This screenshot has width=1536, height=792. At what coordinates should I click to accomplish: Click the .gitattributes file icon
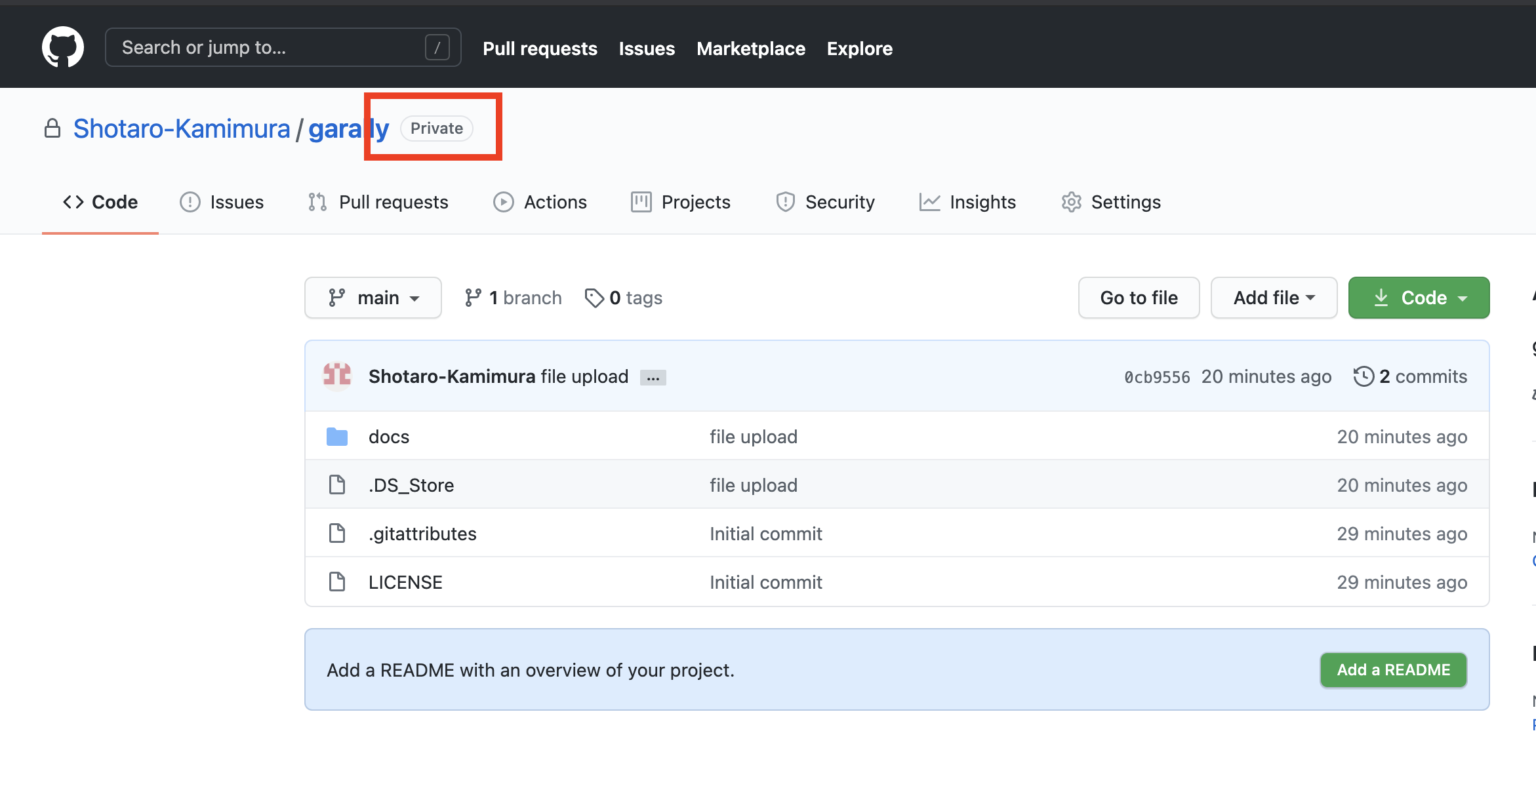337,534
